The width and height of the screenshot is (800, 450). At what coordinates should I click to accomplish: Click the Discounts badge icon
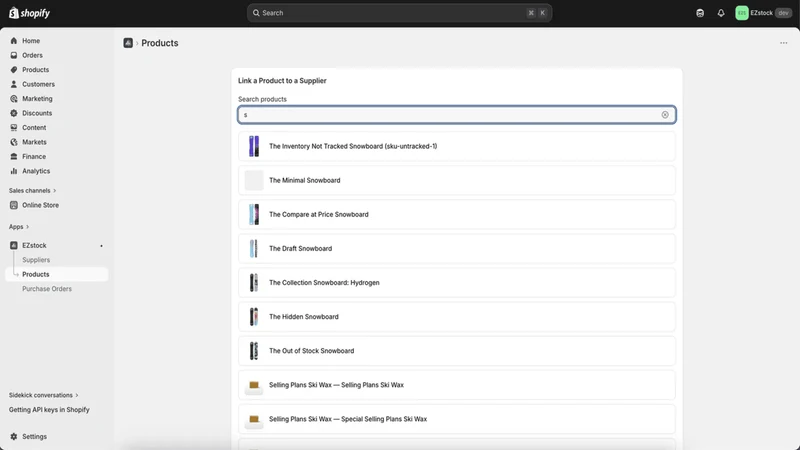(x=14, y=113)
